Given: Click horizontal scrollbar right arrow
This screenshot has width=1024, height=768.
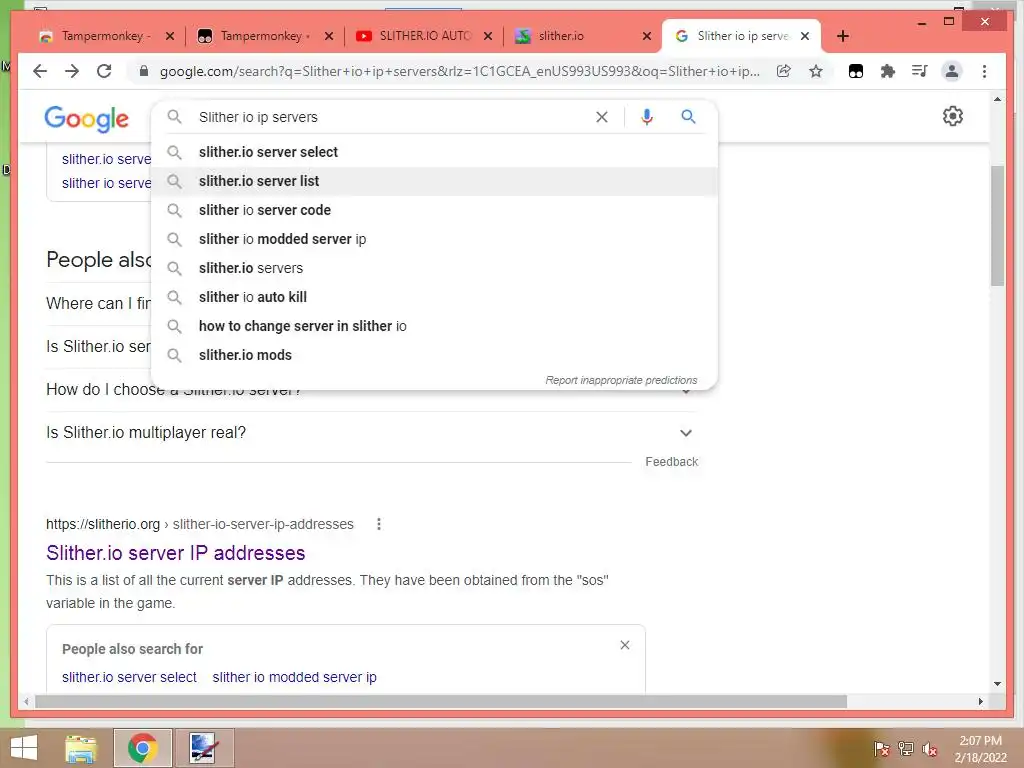Looking at the screenshot, I should [980, 701].
